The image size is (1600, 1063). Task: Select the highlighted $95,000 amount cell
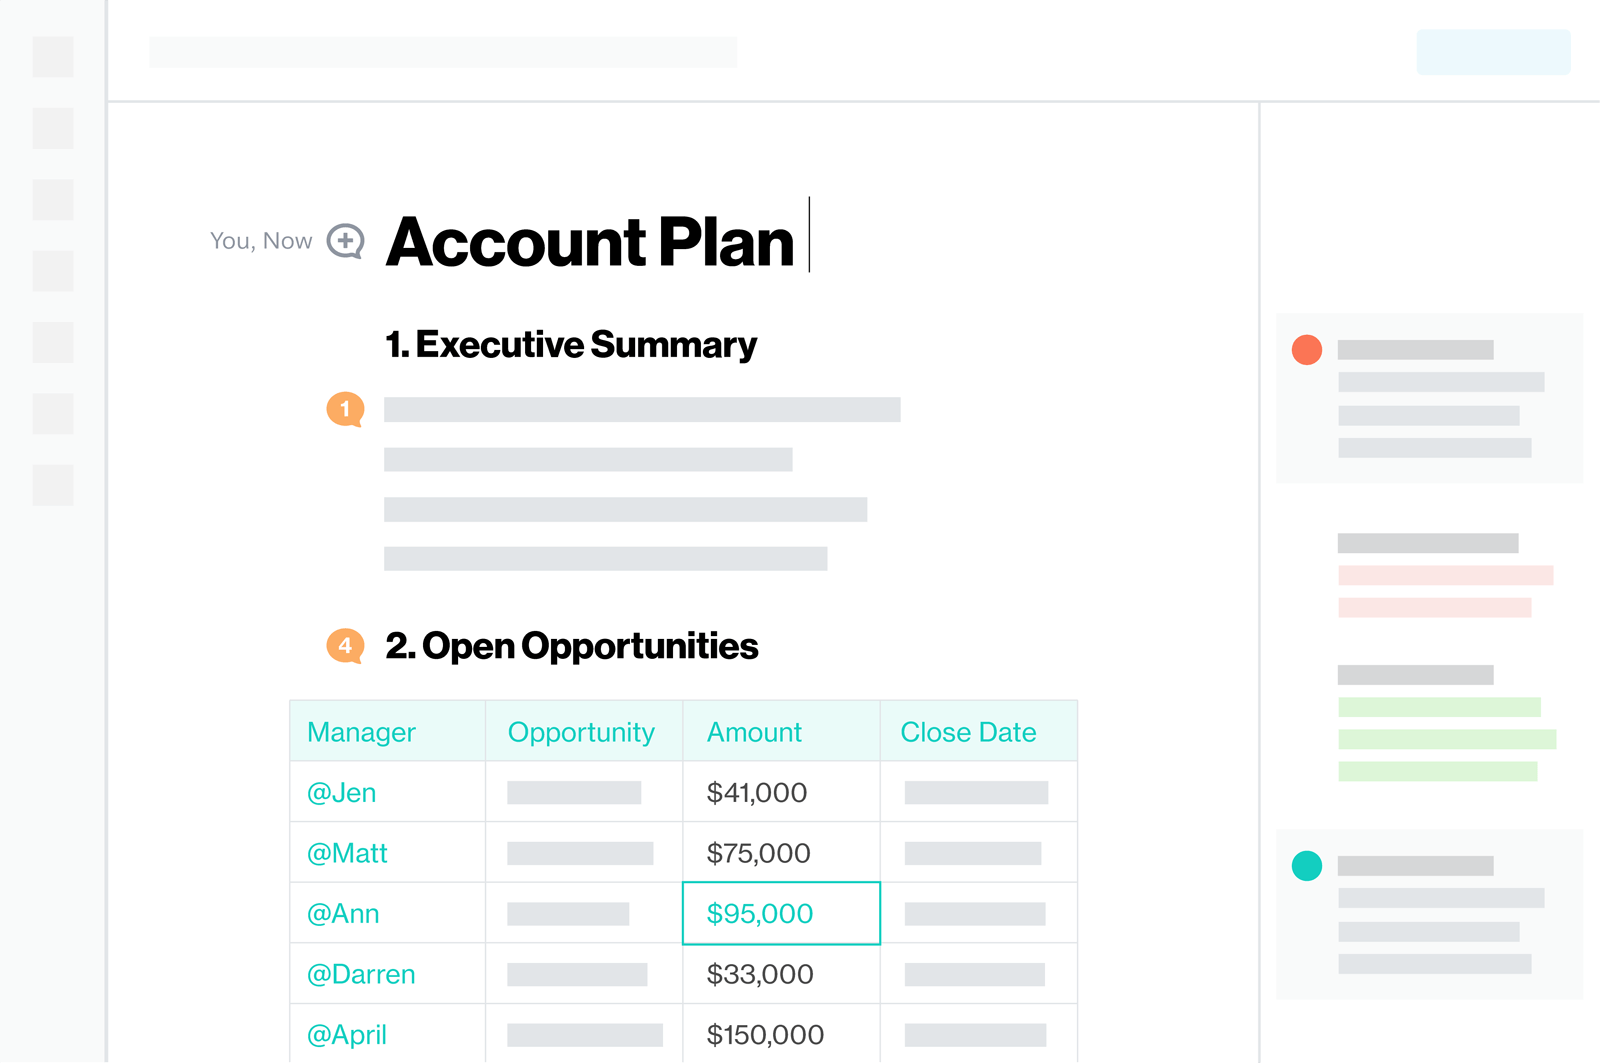pyautogui.click(x=781, y=914)
